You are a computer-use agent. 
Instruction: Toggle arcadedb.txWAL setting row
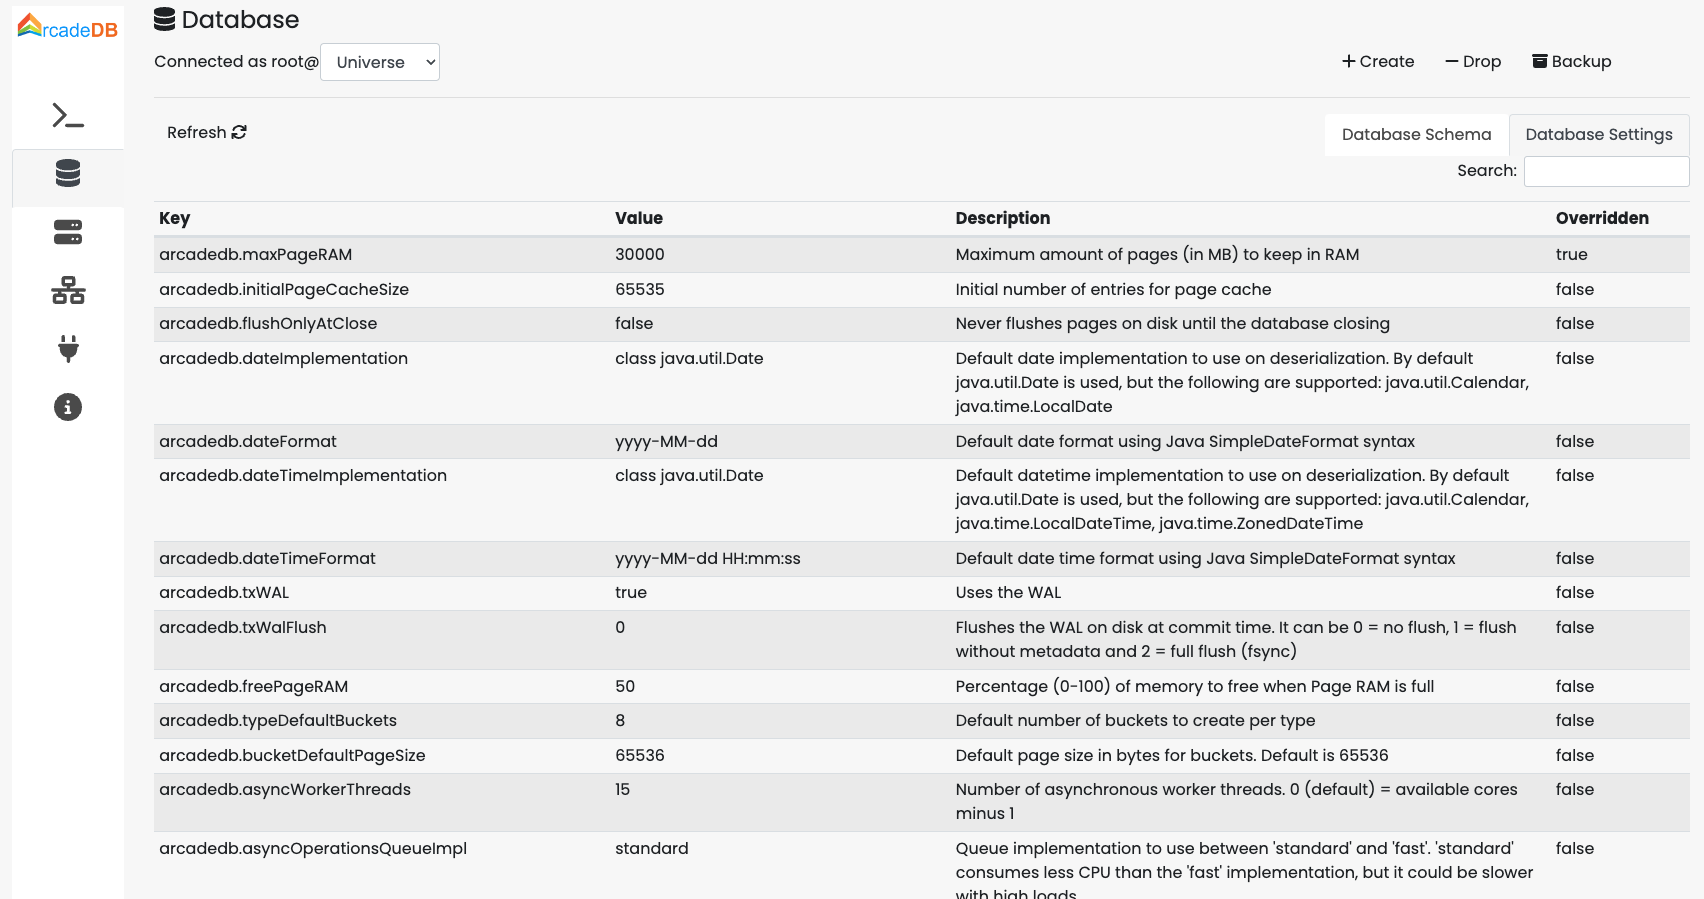(x=631, y=592)
